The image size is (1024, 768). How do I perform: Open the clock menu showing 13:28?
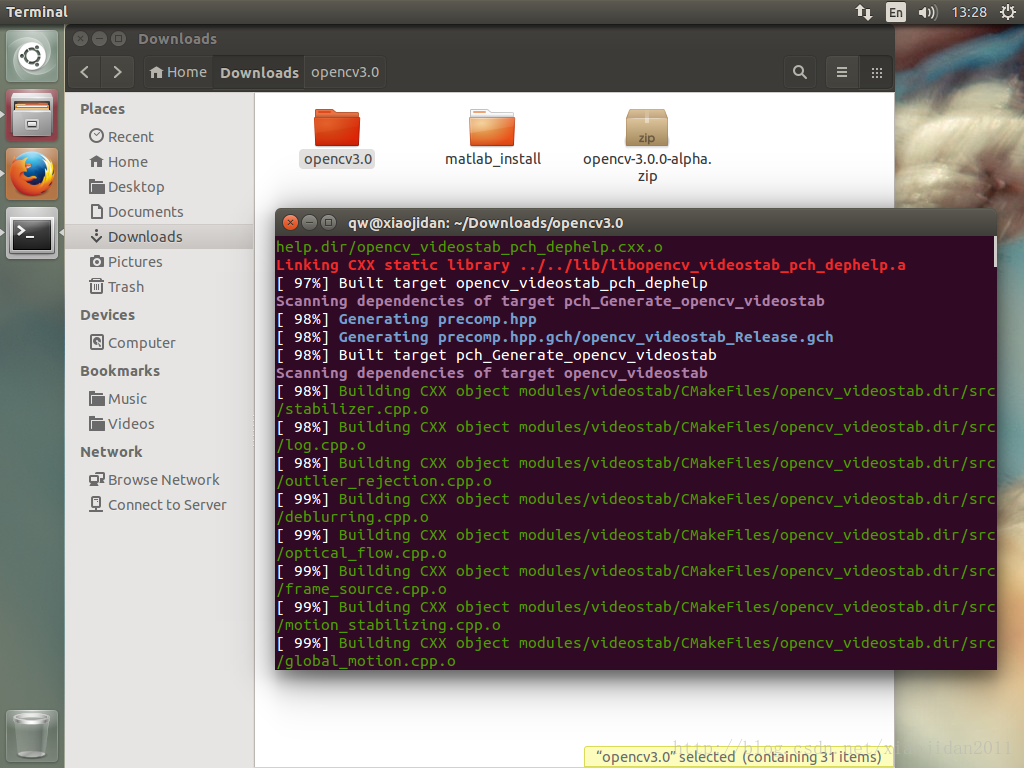[970, 12]
